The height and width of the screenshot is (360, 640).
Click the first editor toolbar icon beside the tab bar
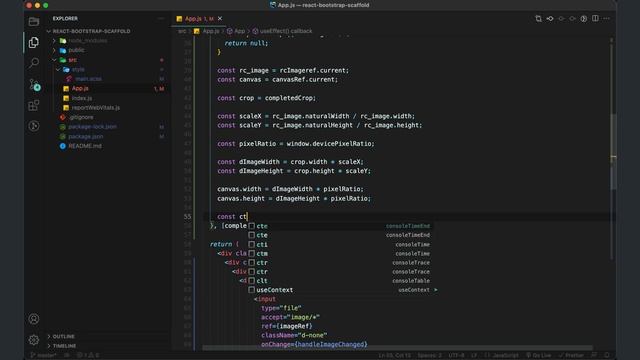pyautogui.click(x=538, y=19)
